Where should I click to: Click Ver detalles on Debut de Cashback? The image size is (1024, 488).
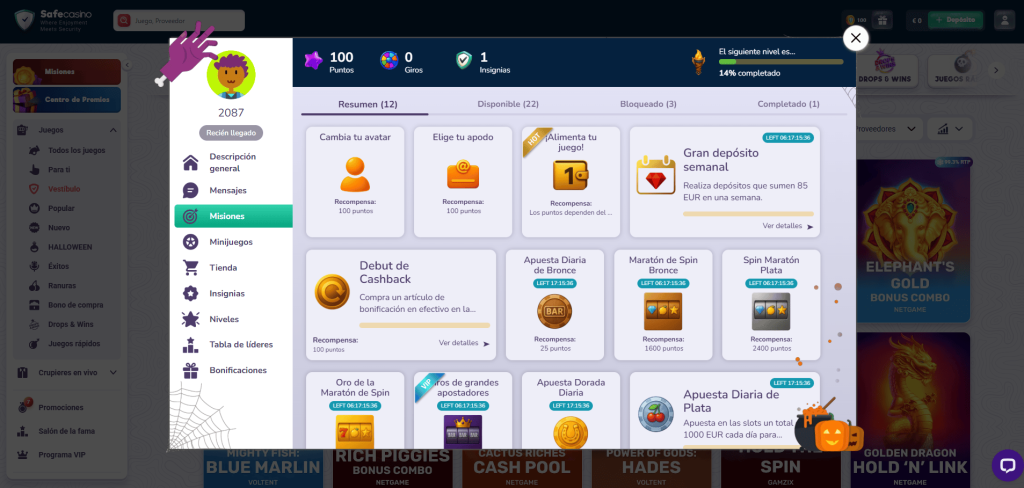pyautogui.click(x=464, y=343)
